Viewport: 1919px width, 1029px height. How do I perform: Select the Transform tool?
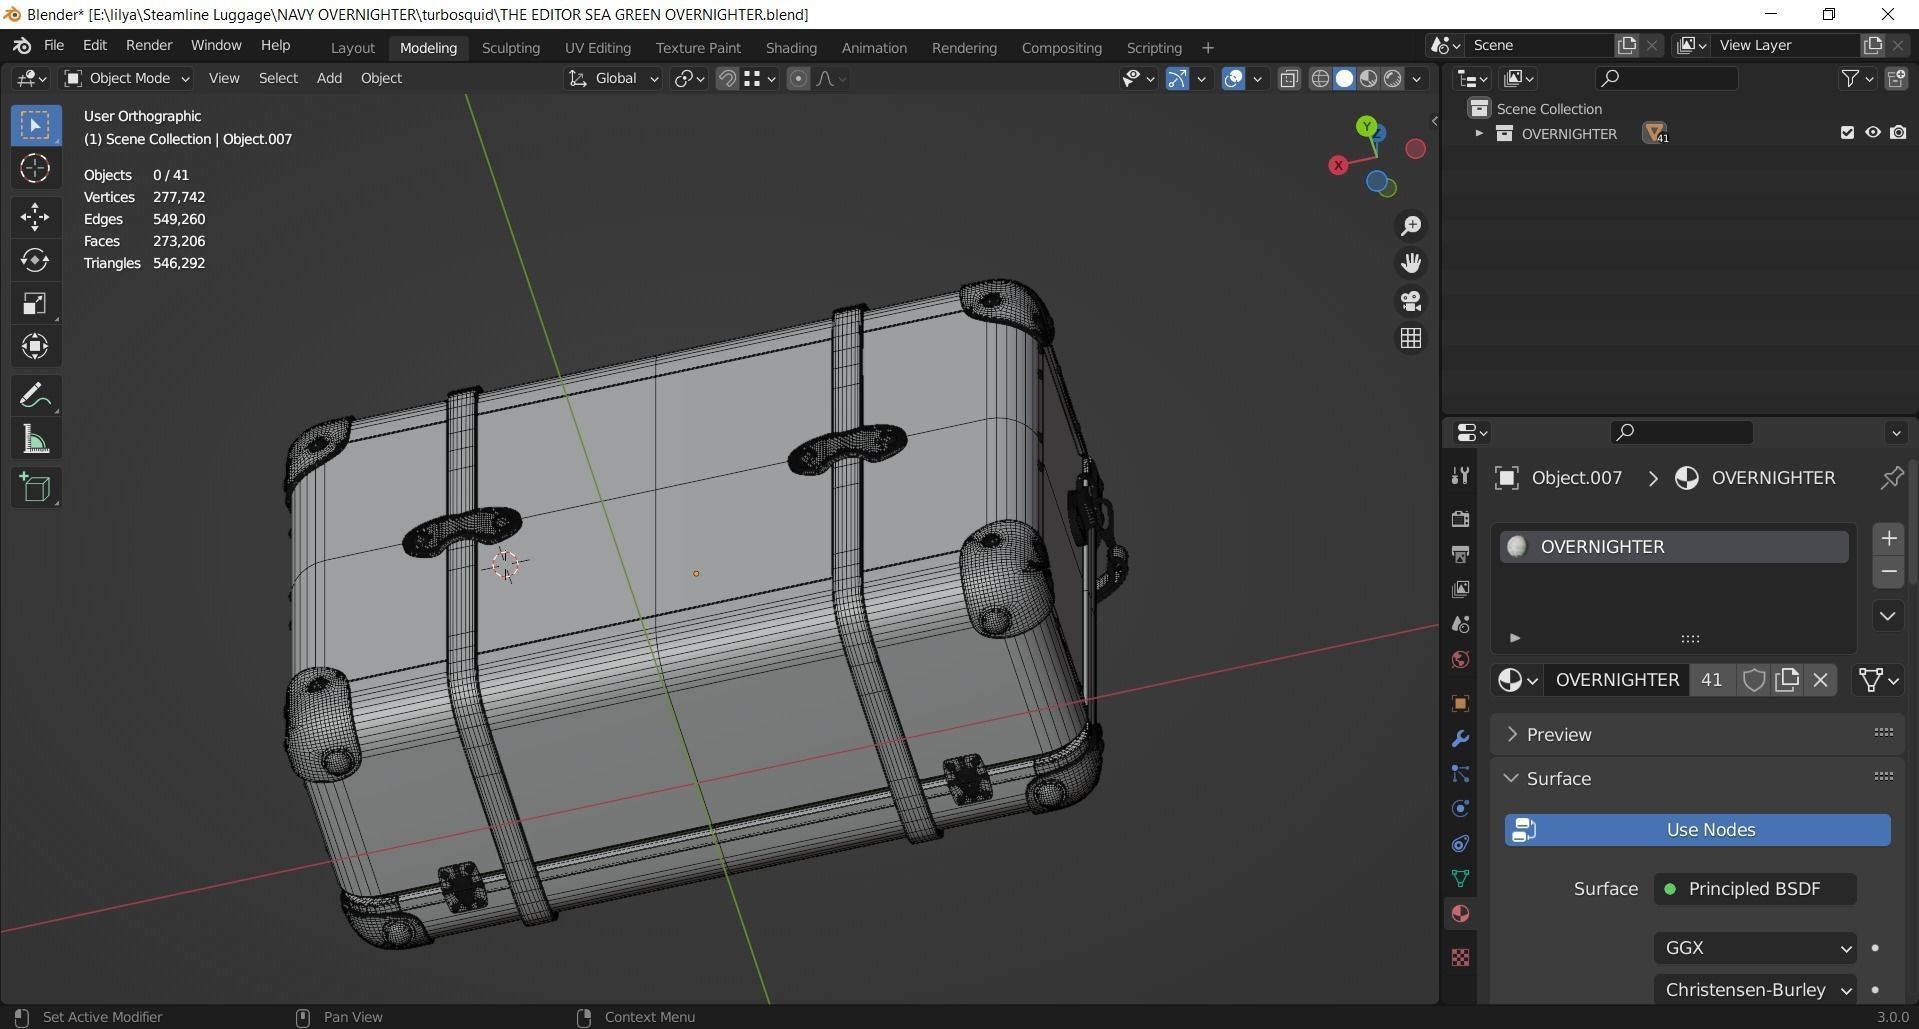[35, 346]
